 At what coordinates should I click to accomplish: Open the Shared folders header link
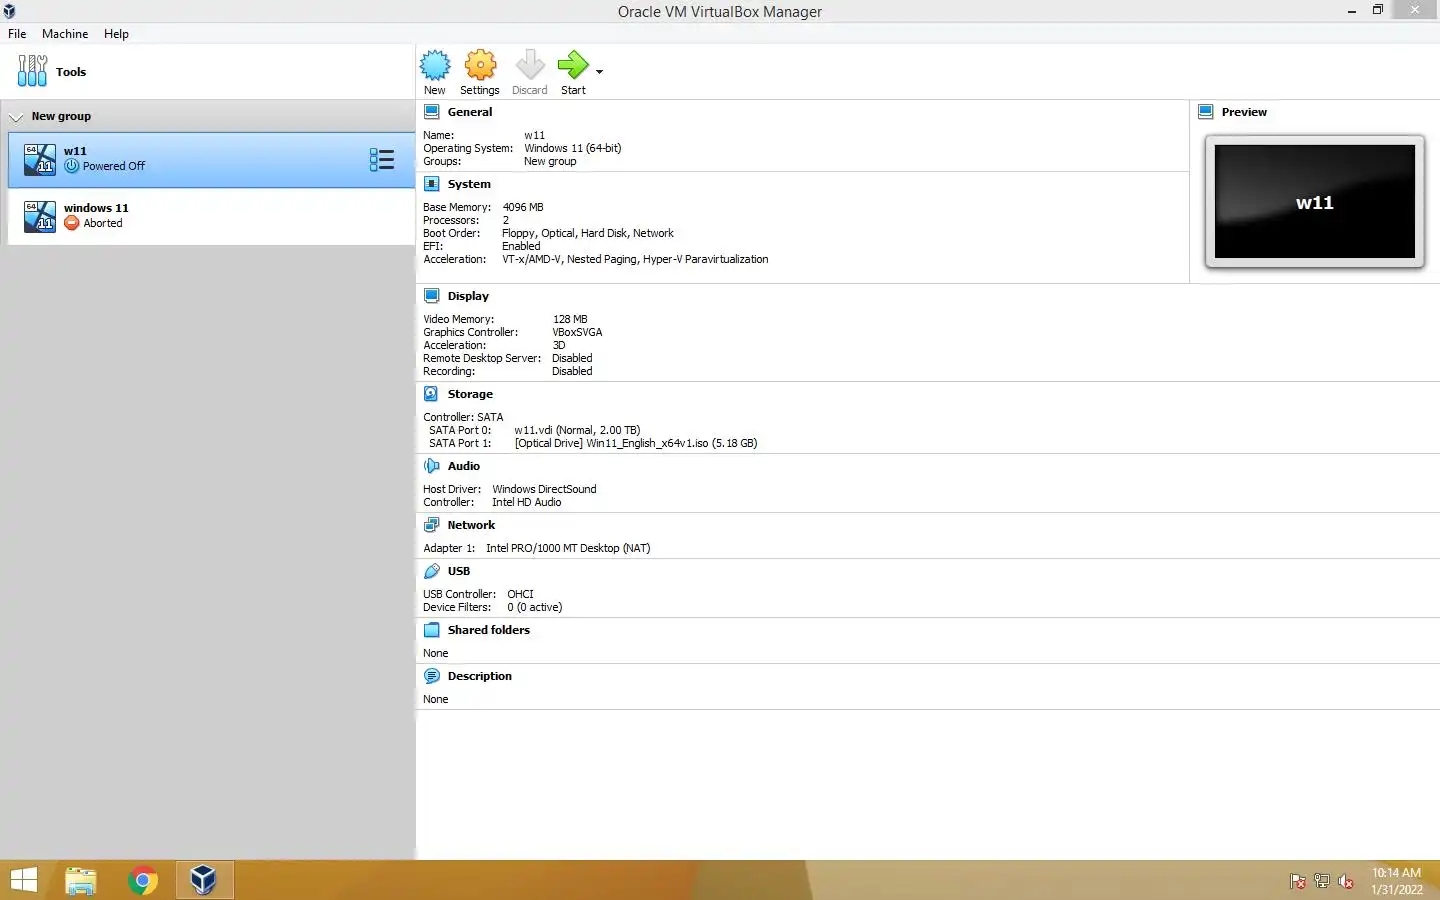click(489, 630)
